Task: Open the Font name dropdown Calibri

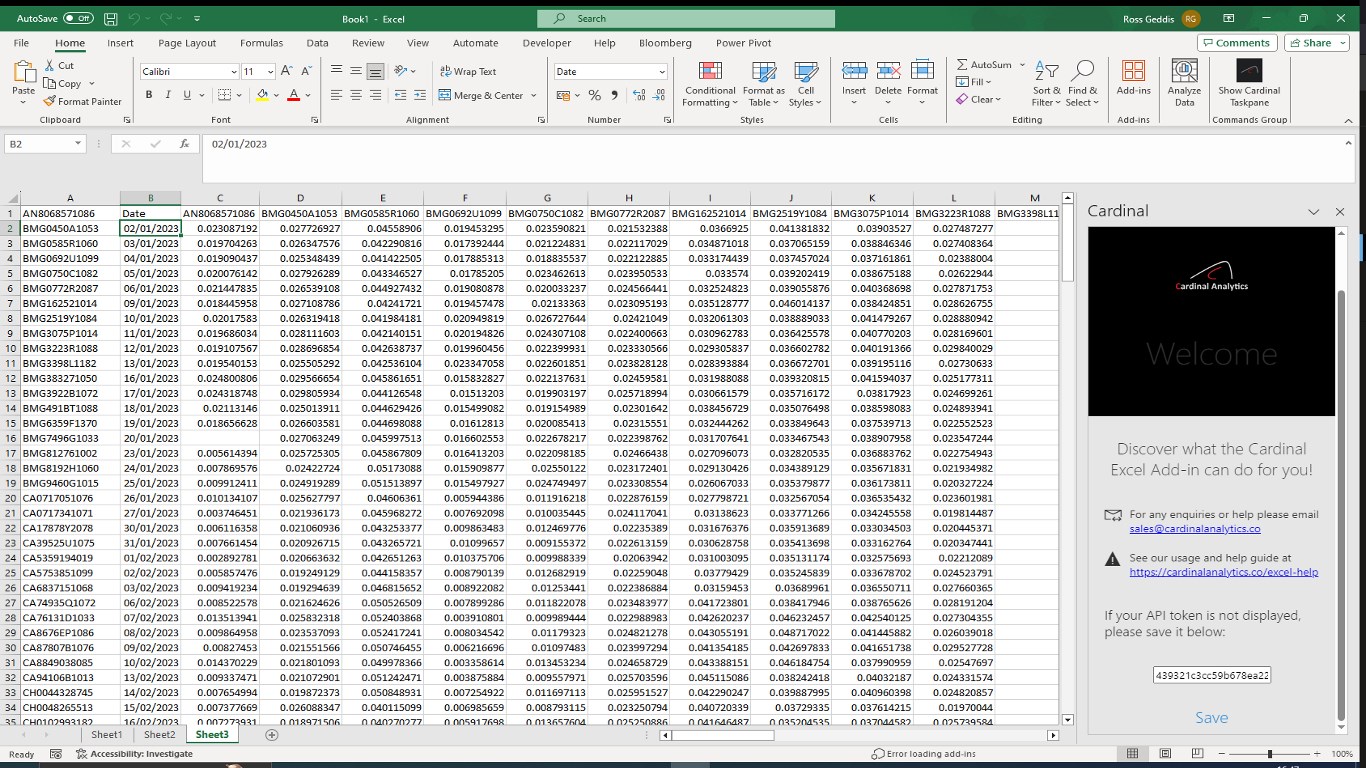Action: [x=233, y=72]
